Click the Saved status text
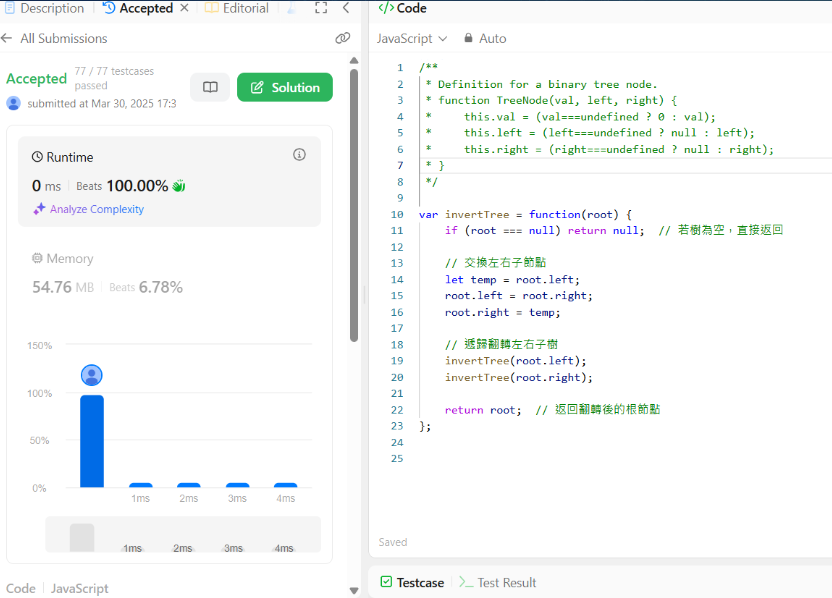Screen dimensions: 832x598 (393, 542)
